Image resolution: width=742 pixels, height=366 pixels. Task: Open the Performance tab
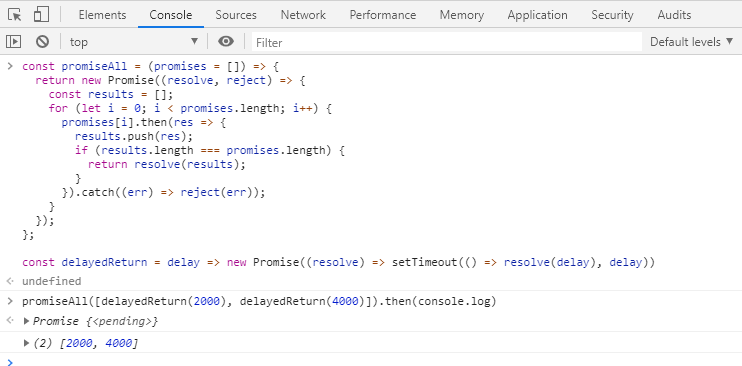383,15
